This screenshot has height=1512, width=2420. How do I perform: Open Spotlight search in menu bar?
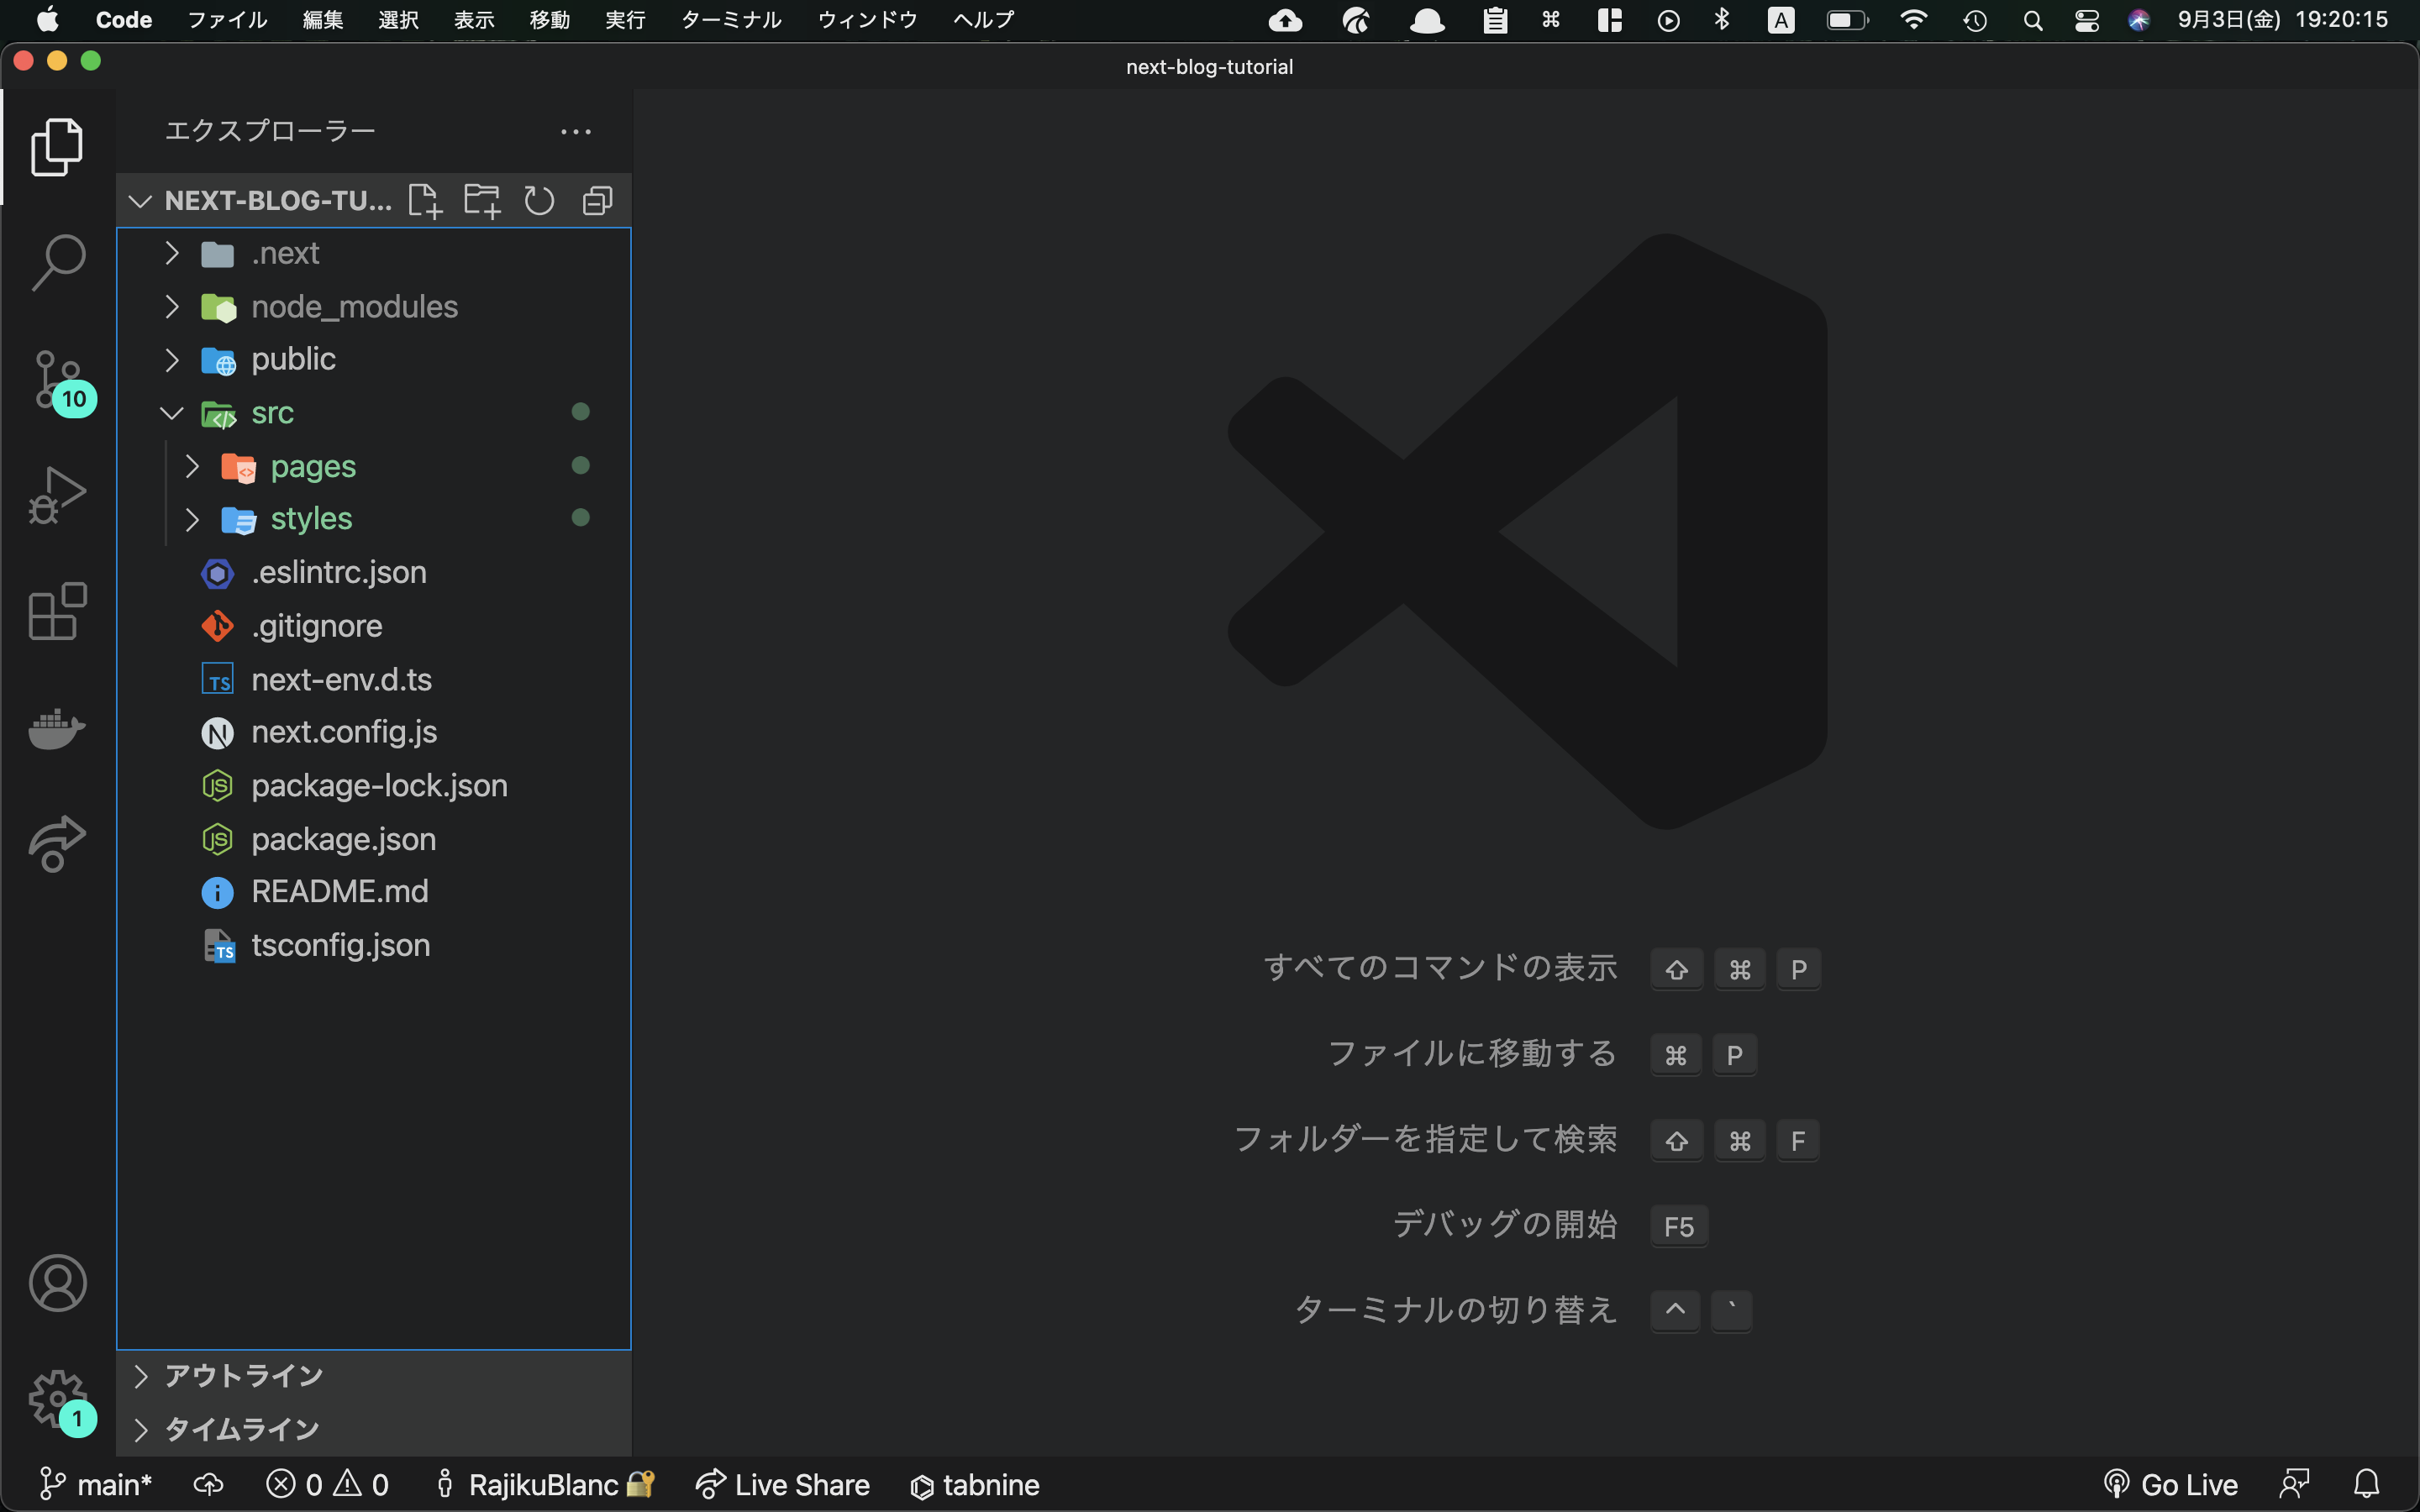(x=2032, y=20)
